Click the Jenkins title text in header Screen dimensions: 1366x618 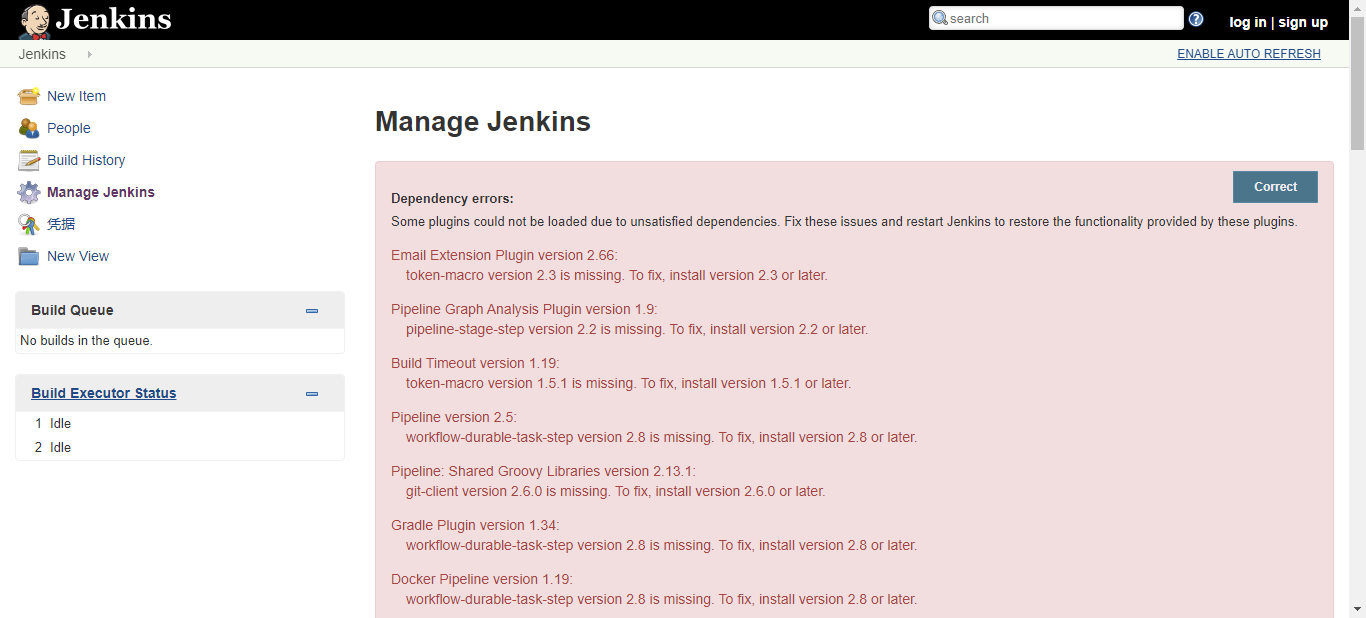point(113,19)
